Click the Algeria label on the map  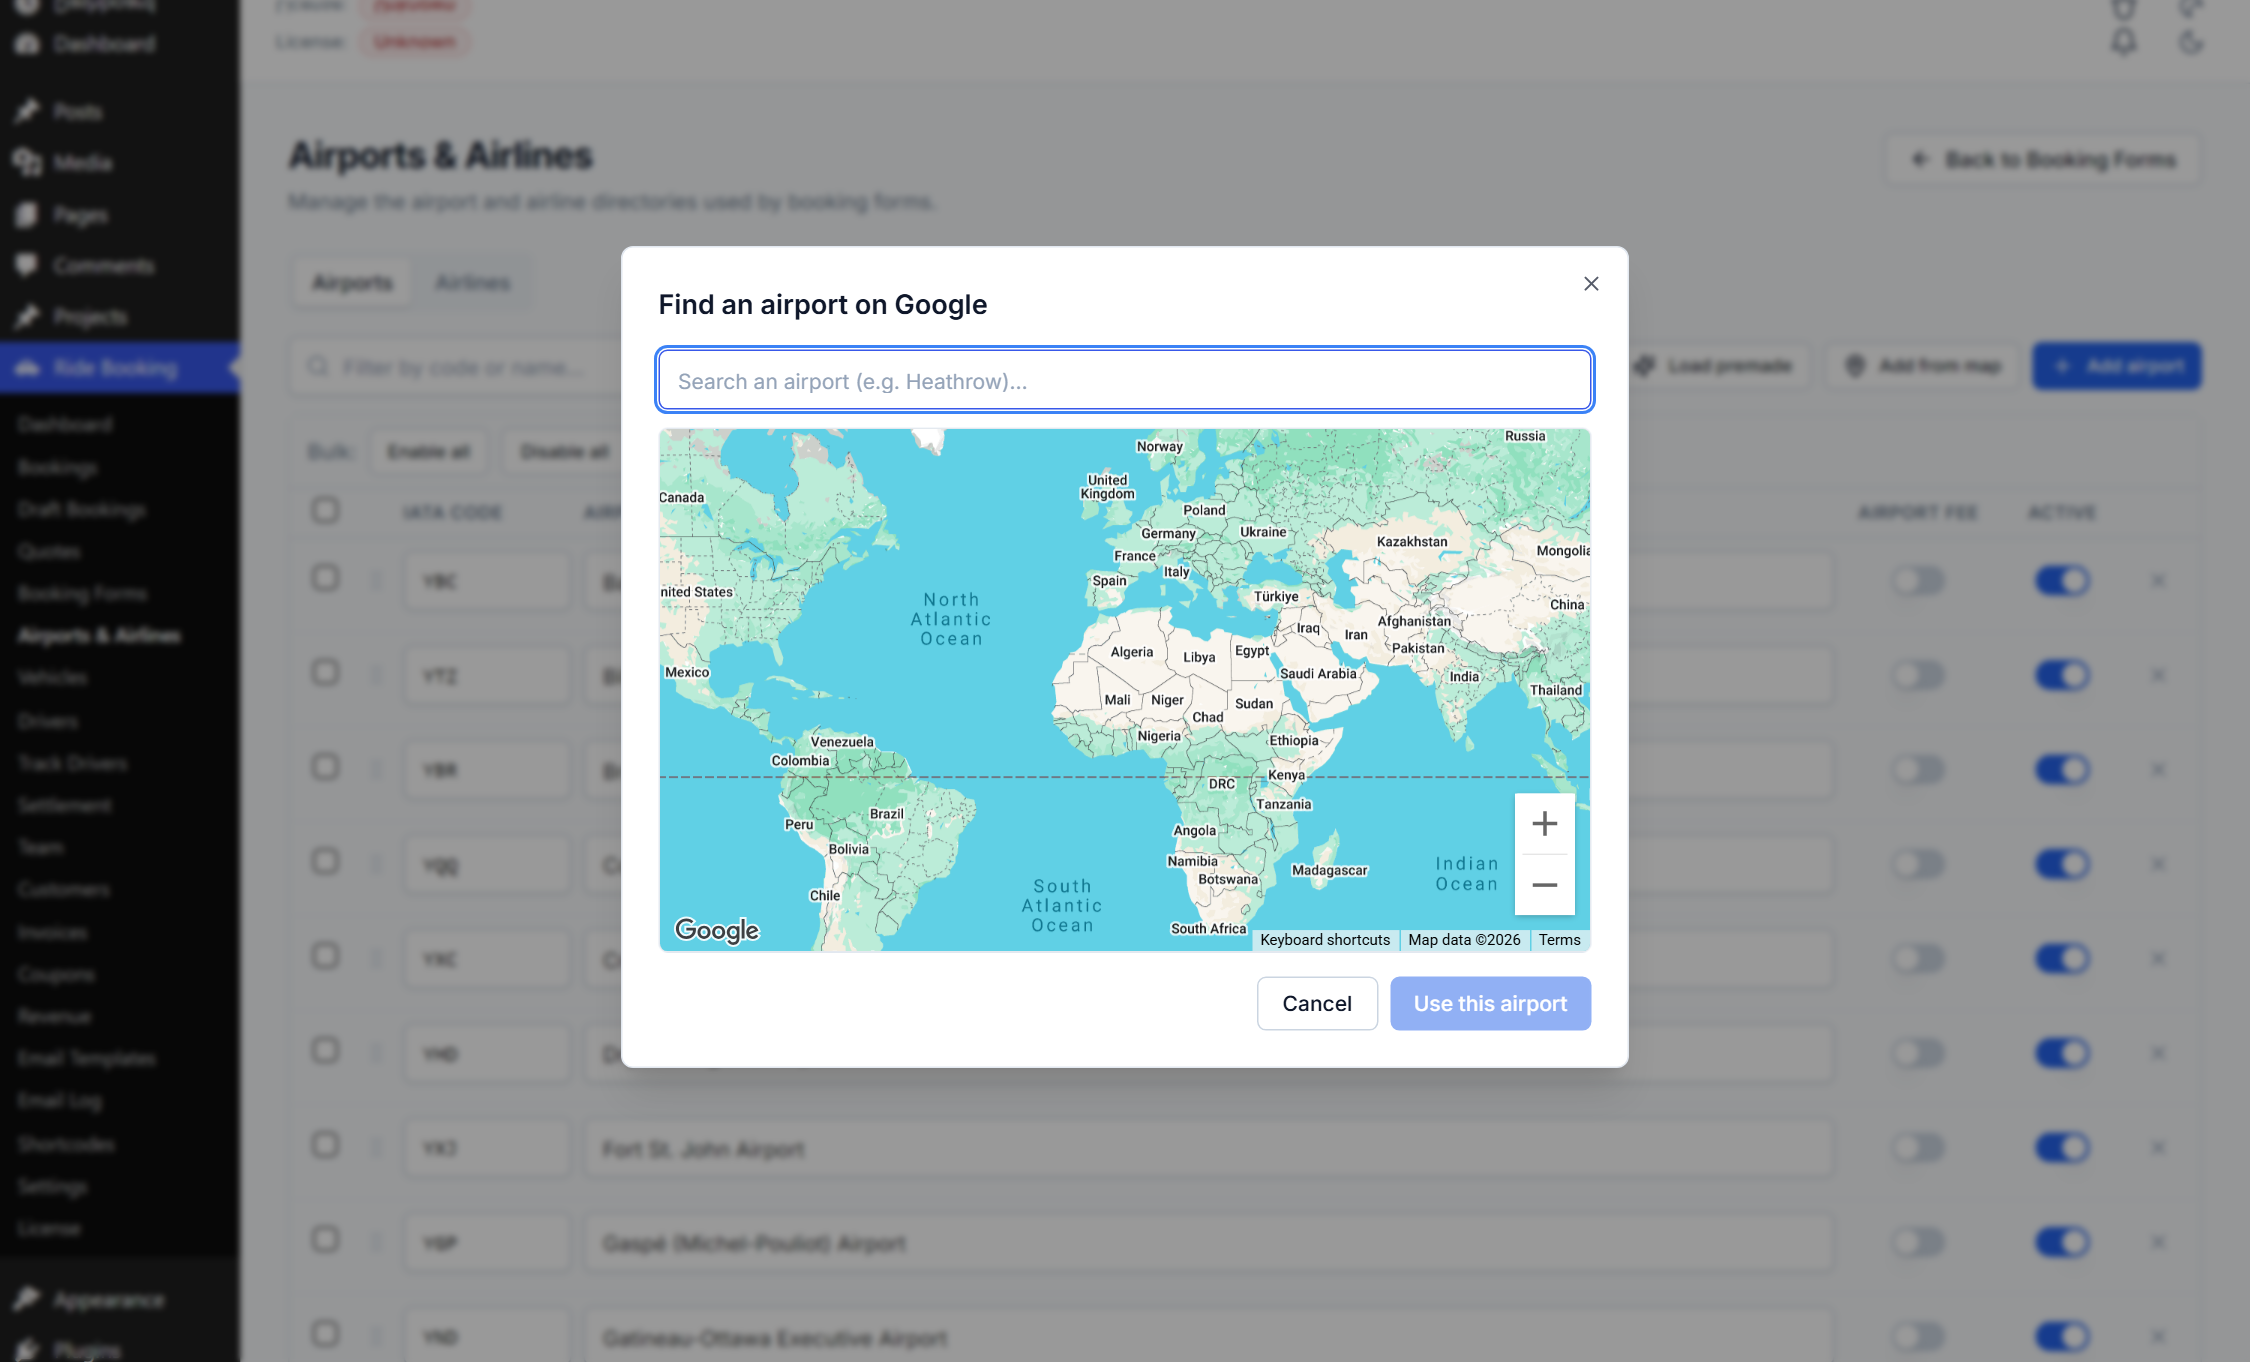[x=1131, y=652]
